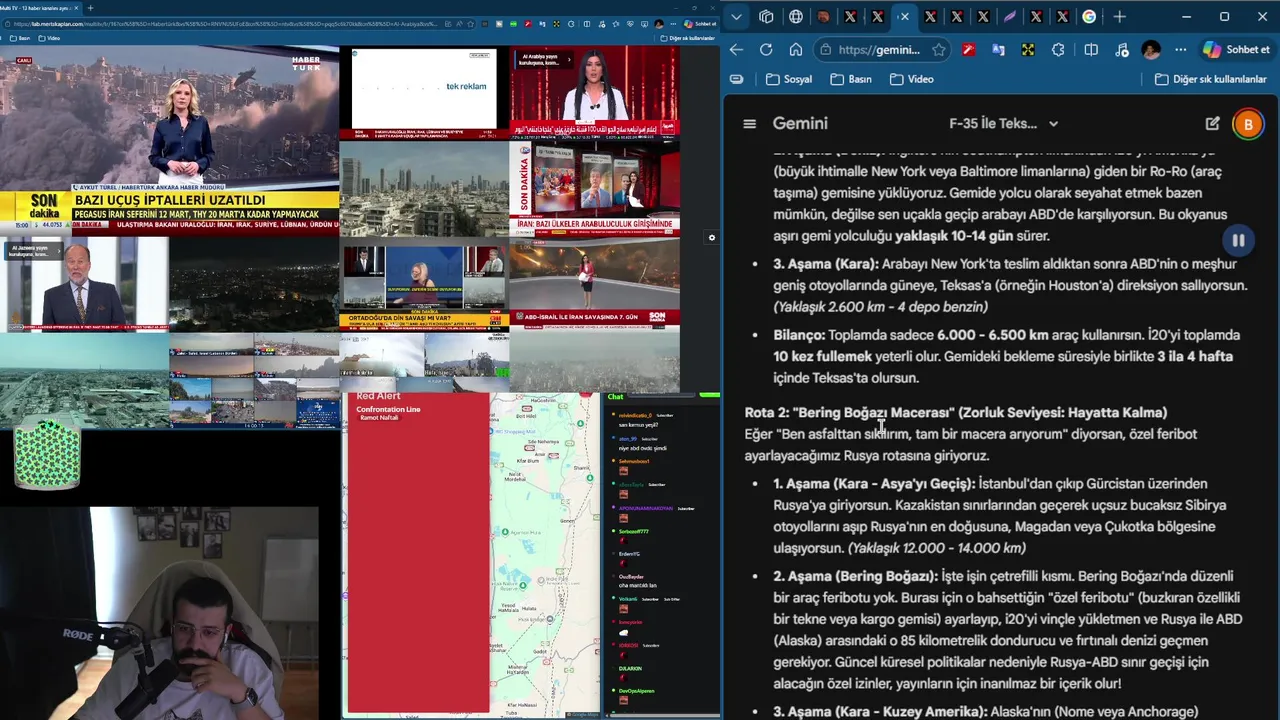
Task: Open tab search chevron in right browser
Action: pos(737,16)
